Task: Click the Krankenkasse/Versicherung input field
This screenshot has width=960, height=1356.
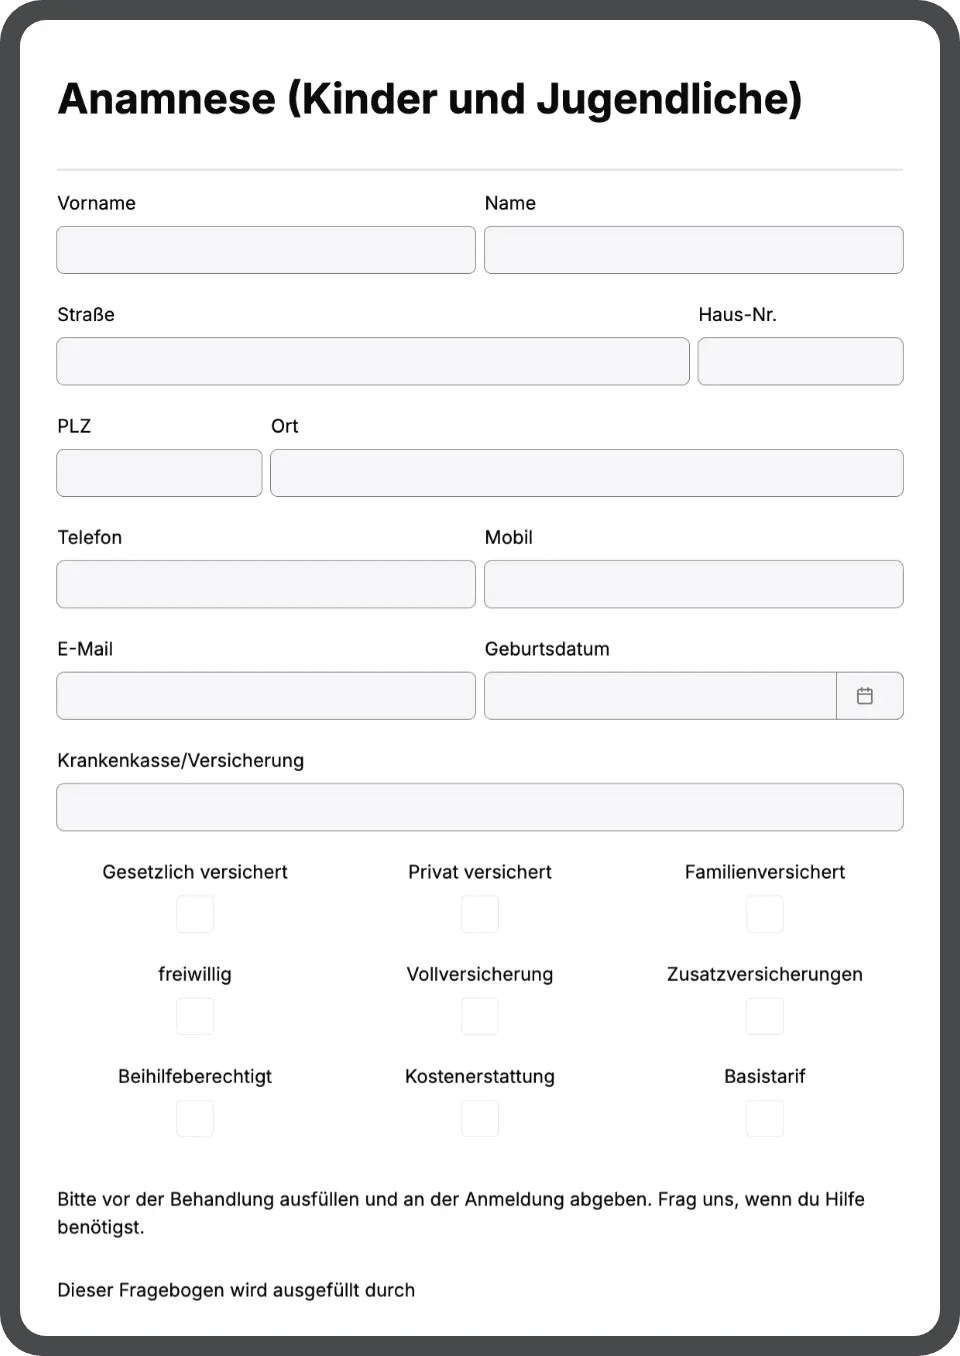Action: point(480,807)
